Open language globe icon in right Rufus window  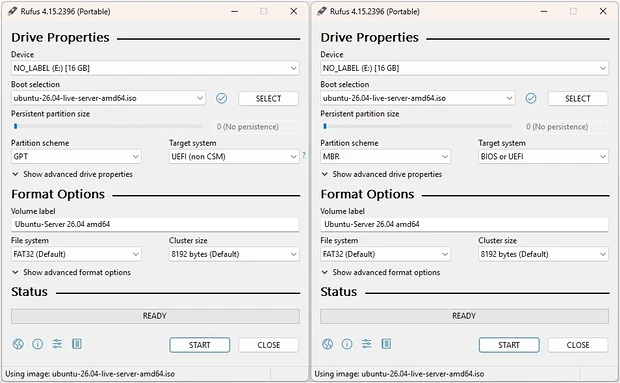click(327, 344)
